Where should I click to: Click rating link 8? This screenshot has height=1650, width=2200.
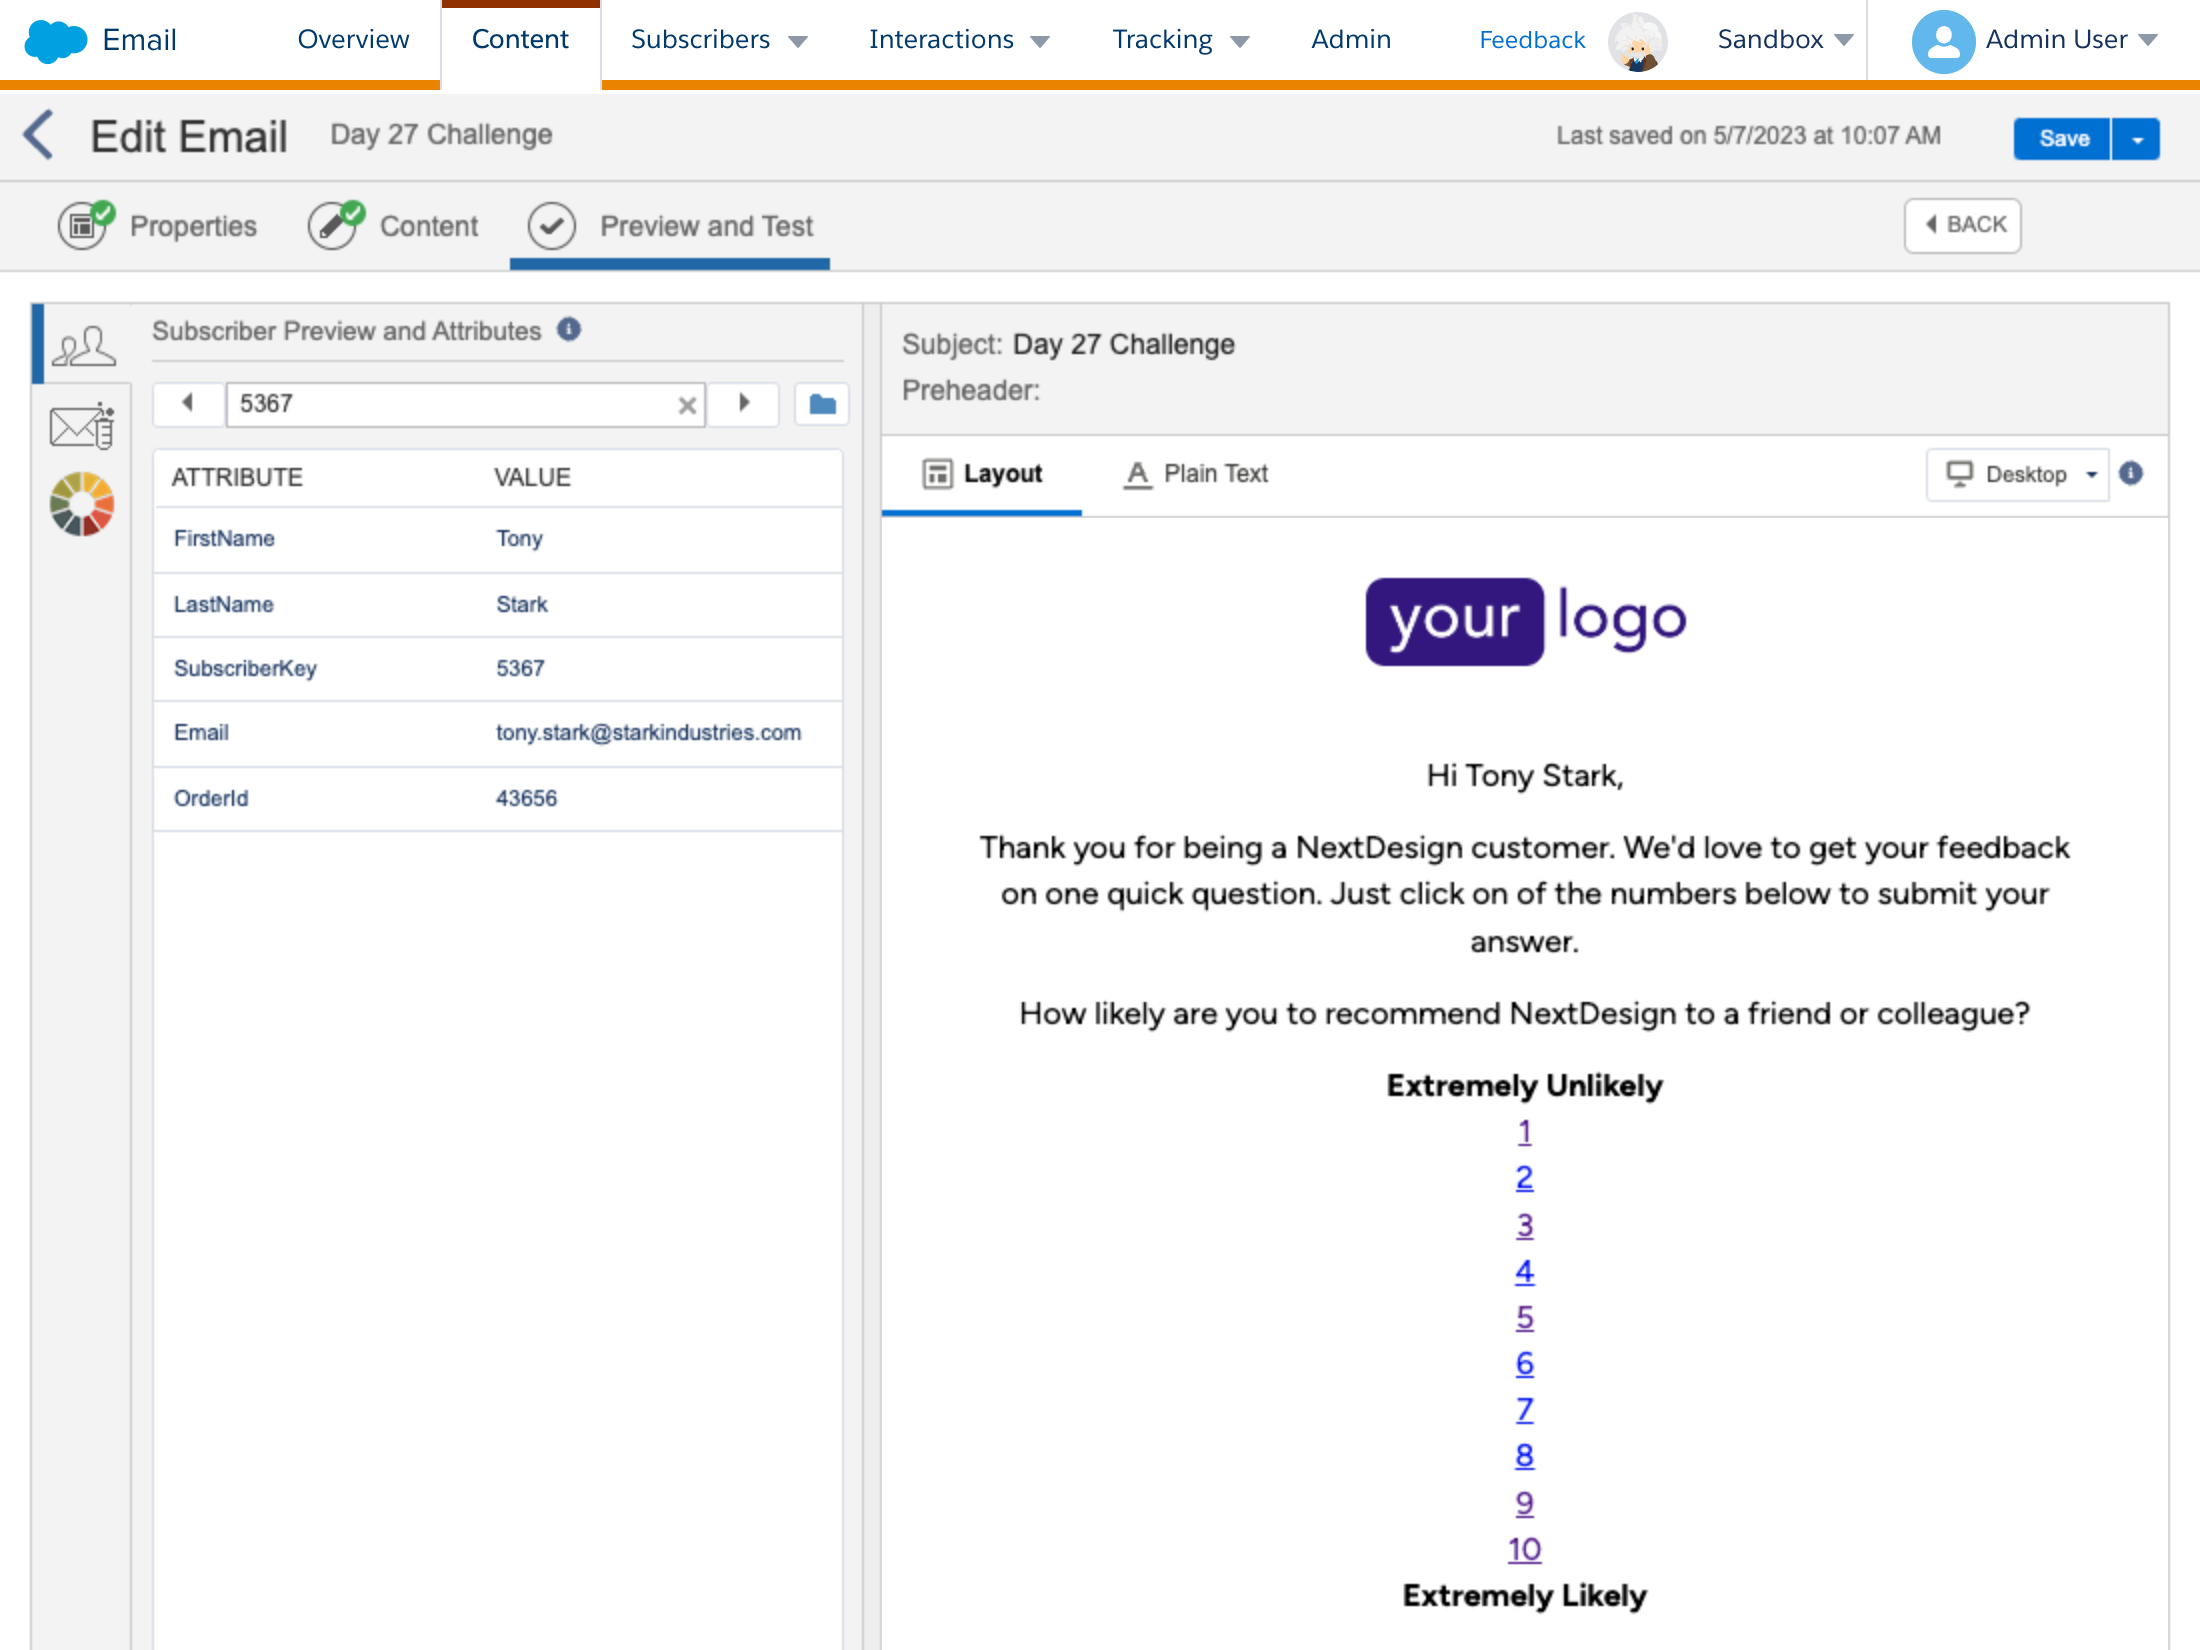coord(1524,1456)
